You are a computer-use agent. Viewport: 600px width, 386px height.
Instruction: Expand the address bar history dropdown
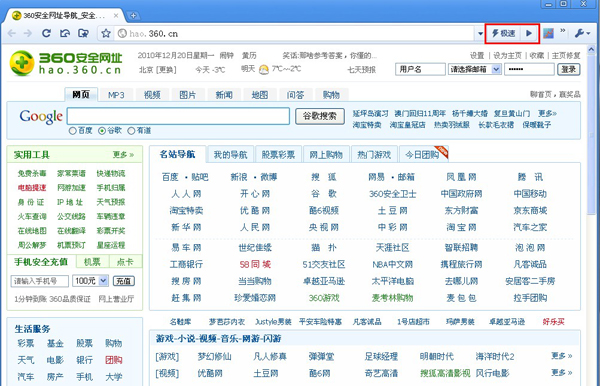(480, 34)
